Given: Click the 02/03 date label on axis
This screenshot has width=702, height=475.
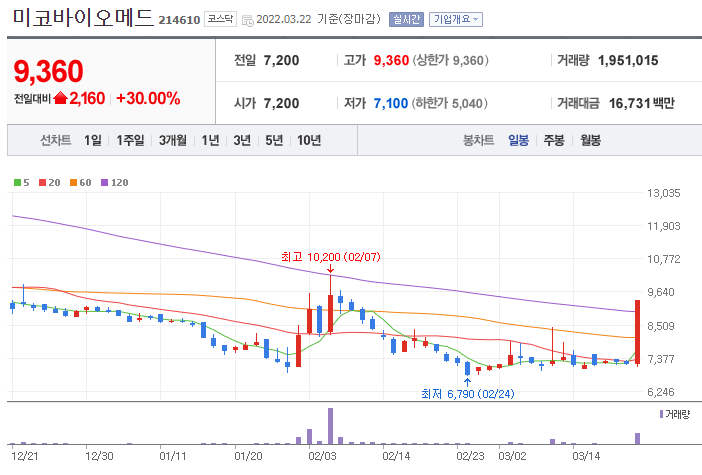Looking at the screenshot, I should [x=322, y=456].
